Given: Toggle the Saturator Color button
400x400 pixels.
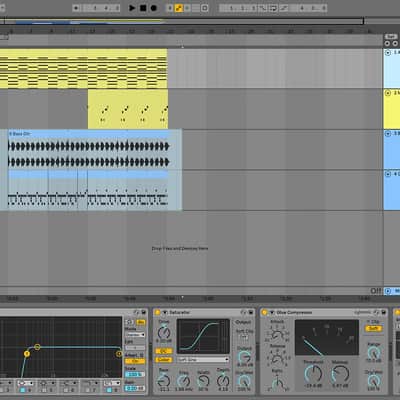Looking at the screenshot, I should click(x=164, y=359).
